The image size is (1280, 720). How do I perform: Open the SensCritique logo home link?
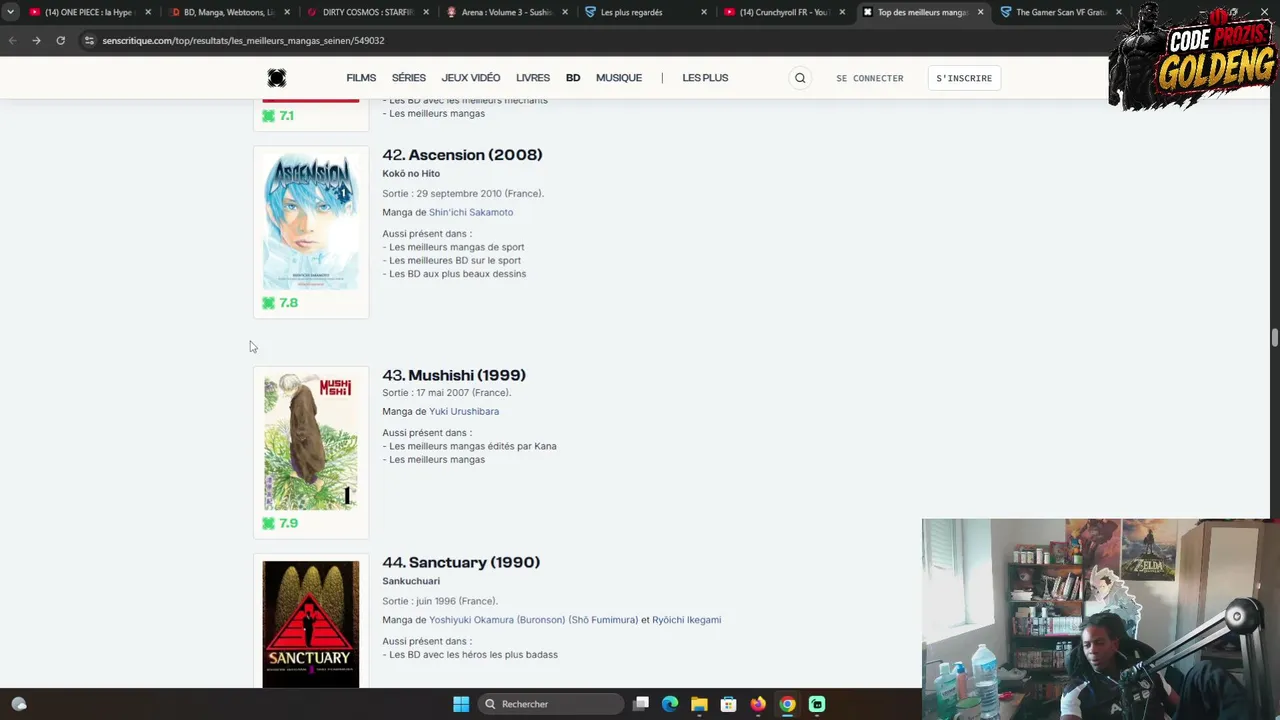(x=277, y=78)
